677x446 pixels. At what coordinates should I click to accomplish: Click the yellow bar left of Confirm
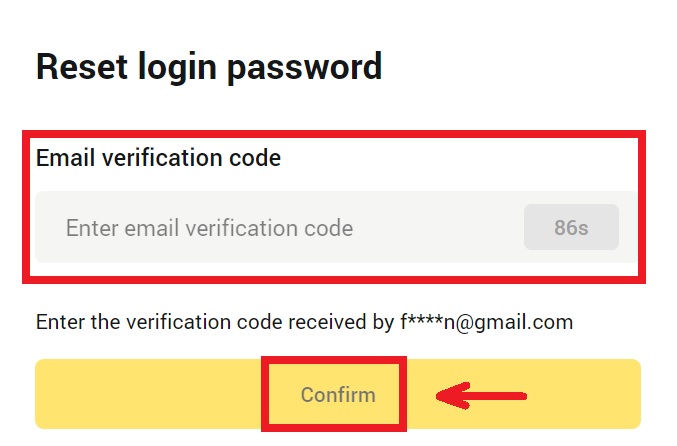(150, 394)
